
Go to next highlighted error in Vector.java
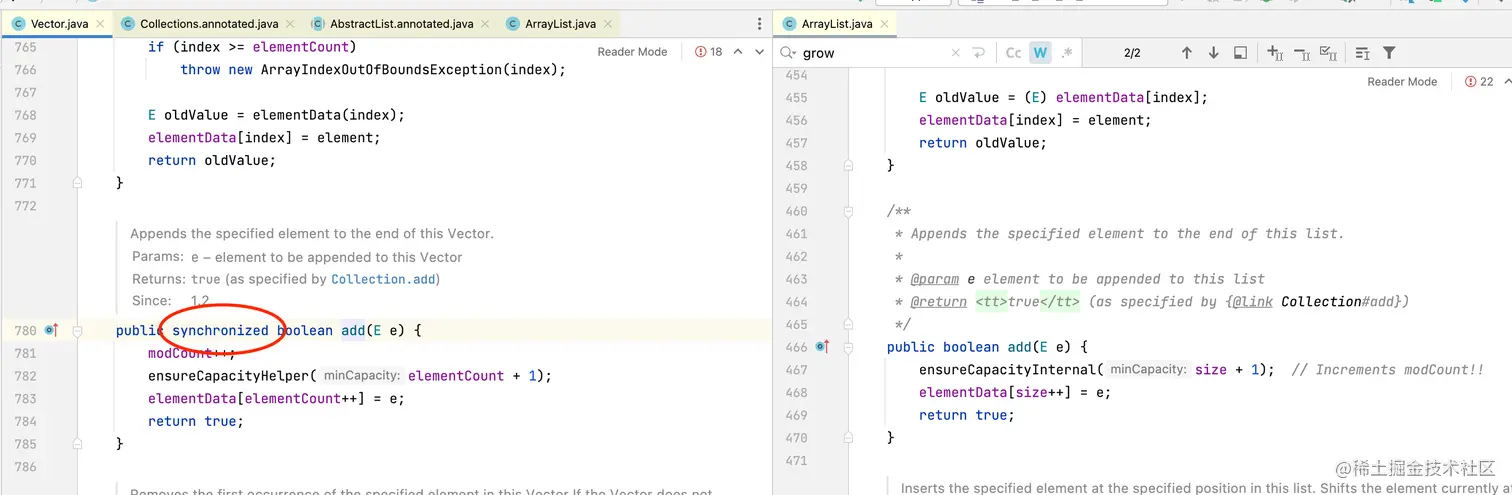[x=758, y=52]
